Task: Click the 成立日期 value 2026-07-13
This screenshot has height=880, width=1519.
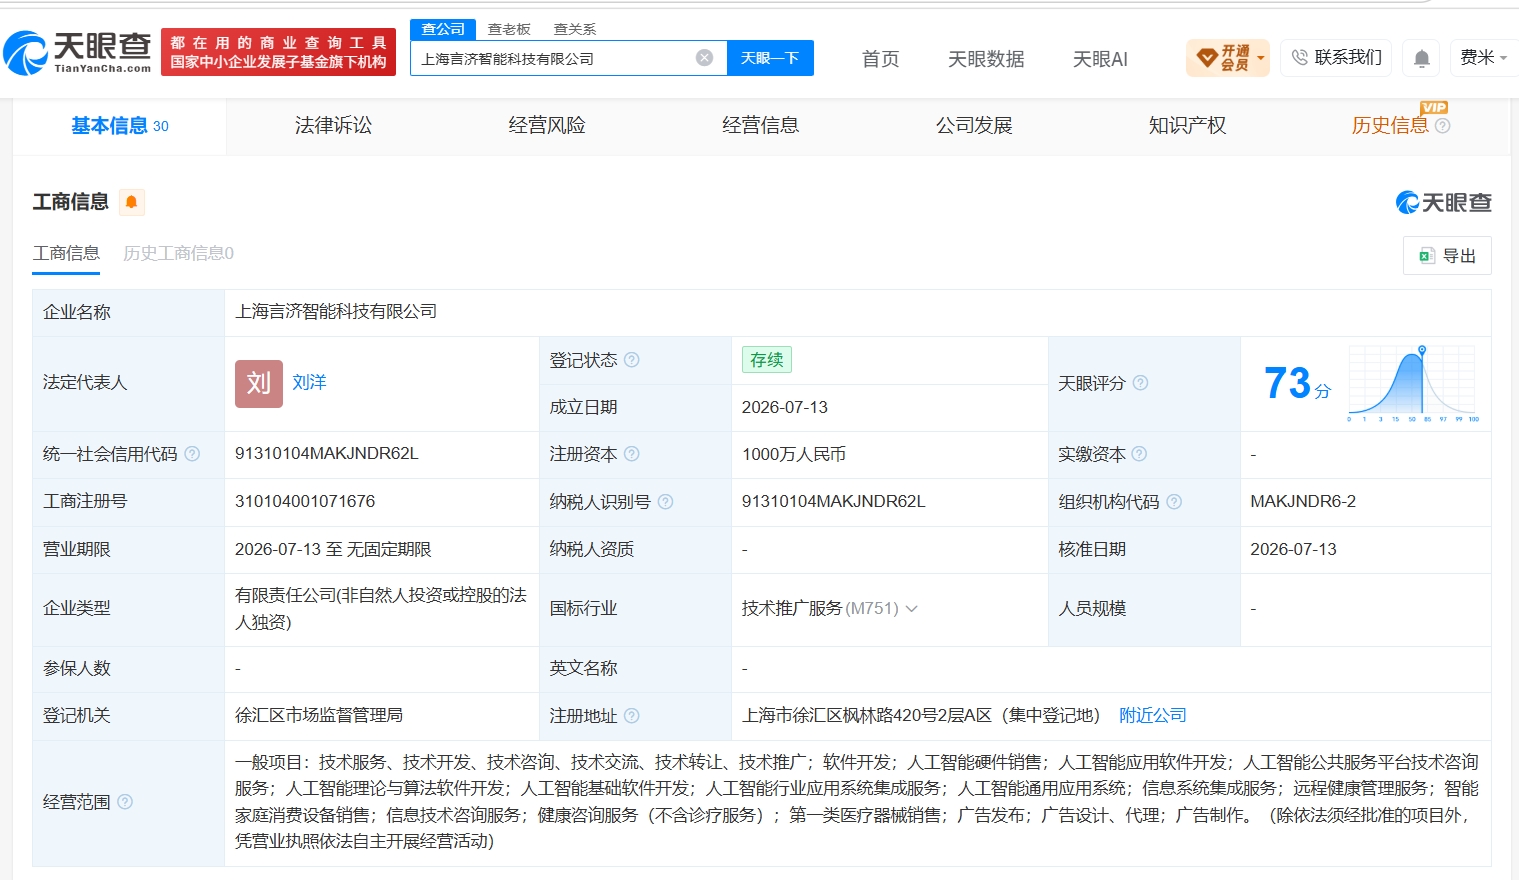Action: (x=785, y=408)
